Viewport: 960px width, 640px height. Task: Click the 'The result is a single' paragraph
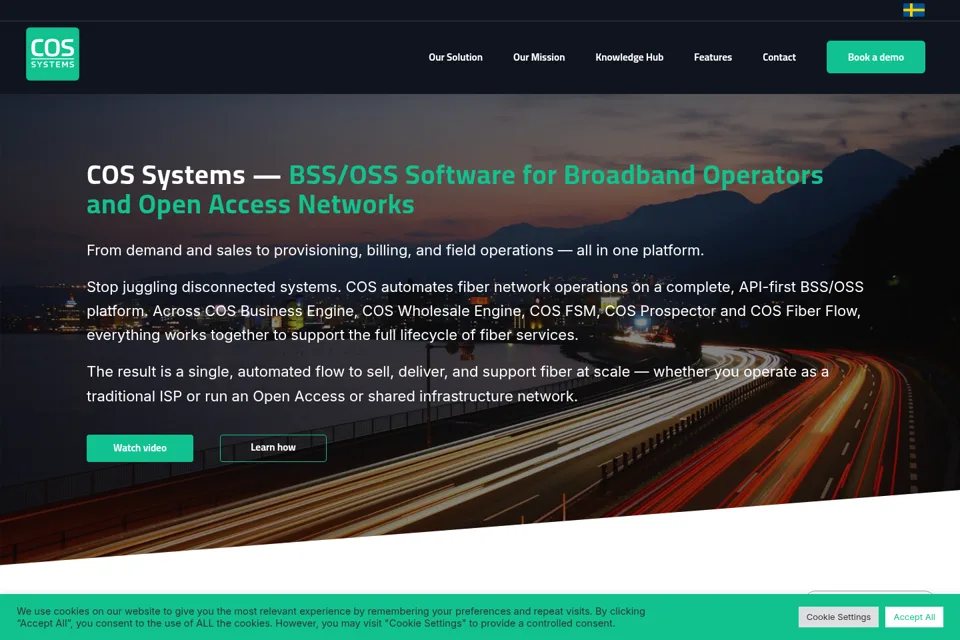[x=458, y=384]
